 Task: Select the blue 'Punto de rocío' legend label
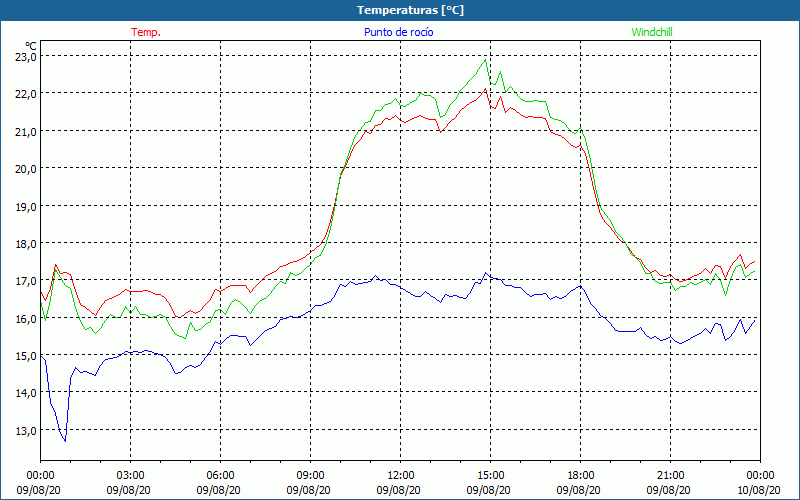click(x=398, y=32)
